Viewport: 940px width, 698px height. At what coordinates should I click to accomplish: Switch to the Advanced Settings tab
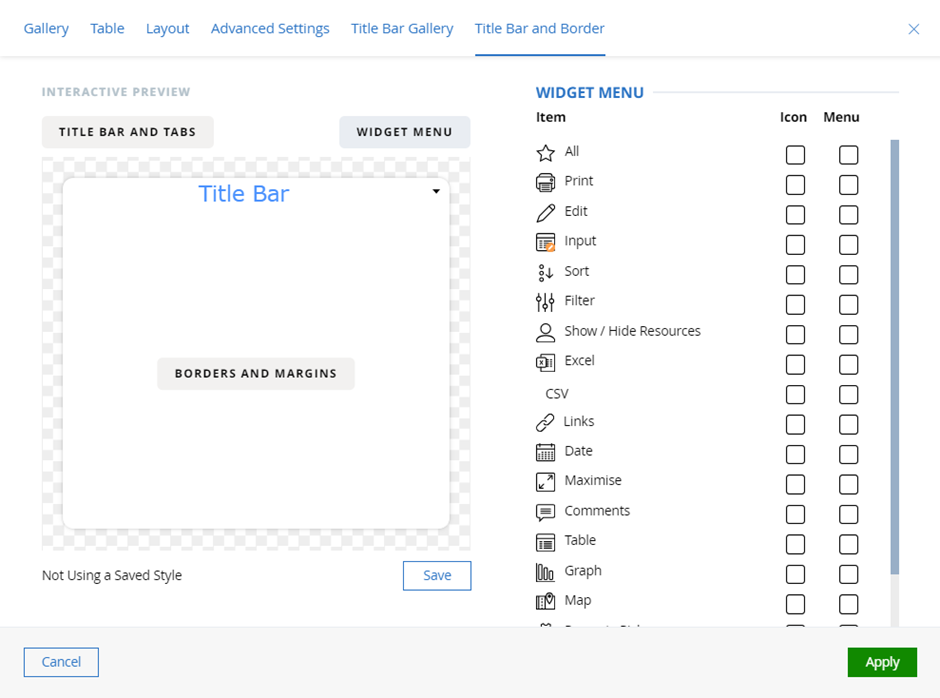[270, 28]
